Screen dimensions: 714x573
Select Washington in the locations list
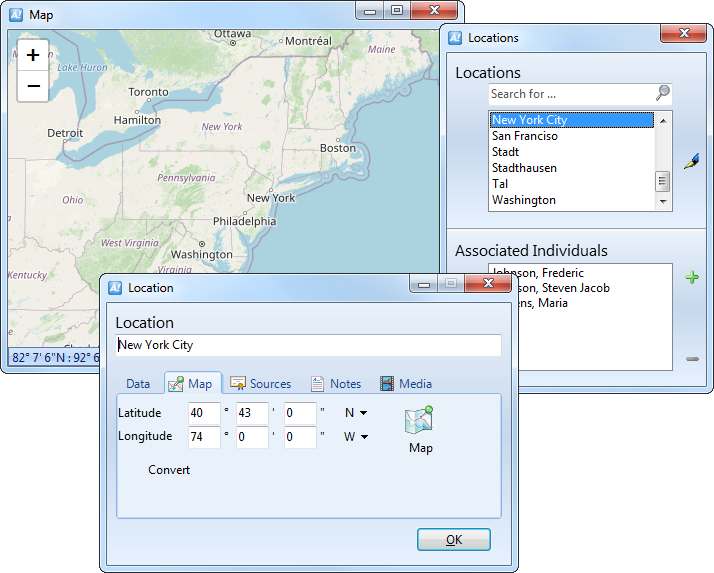coord(524,200)
